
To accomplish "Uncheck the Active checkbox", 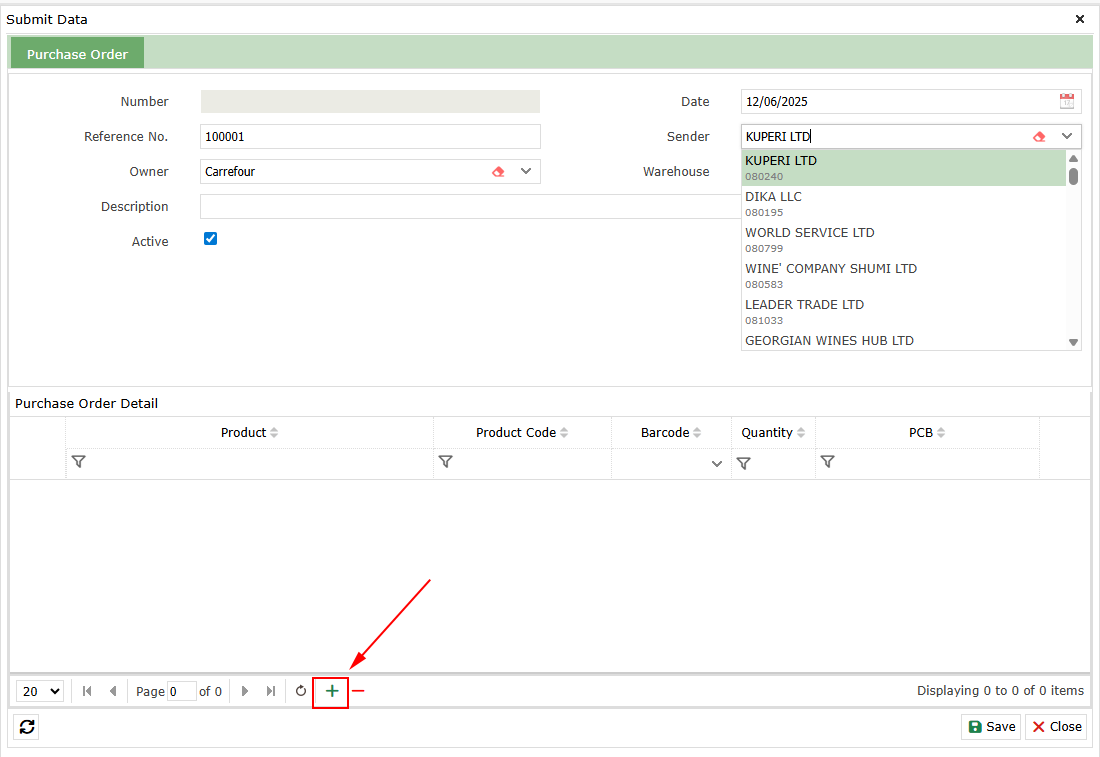I will (210, 239).
